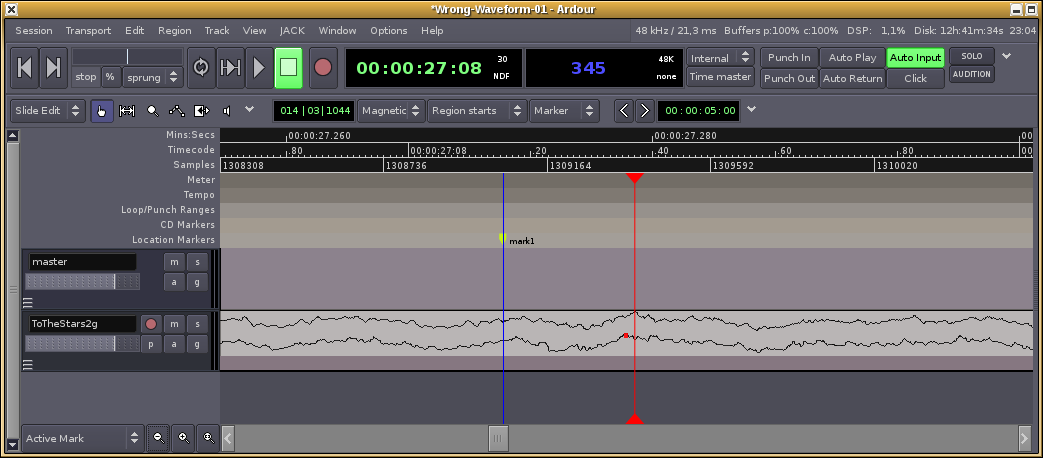
Task: Jump to session start
Action: point(25,67)
